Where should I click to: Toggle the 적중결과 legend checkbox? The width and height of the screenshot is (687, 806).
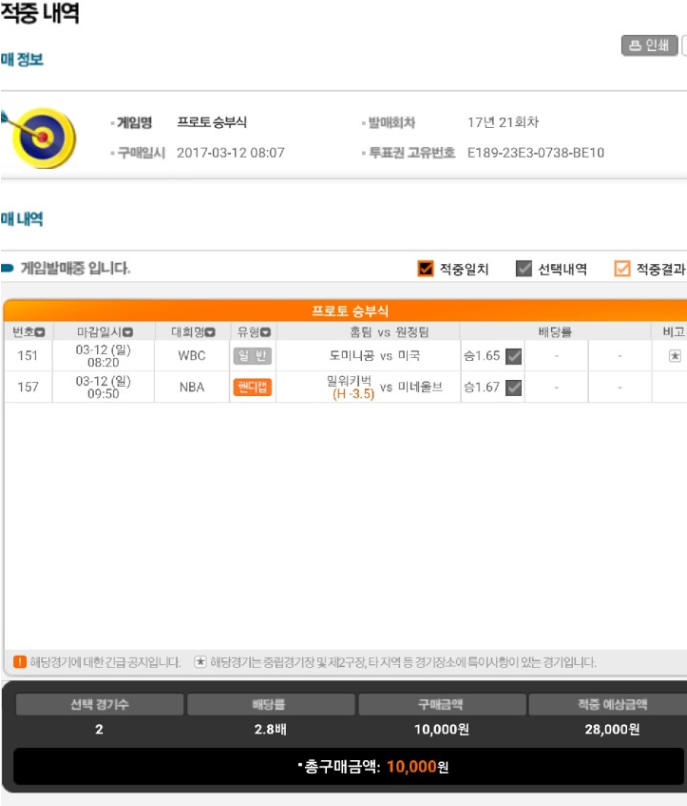coord(622,268)
